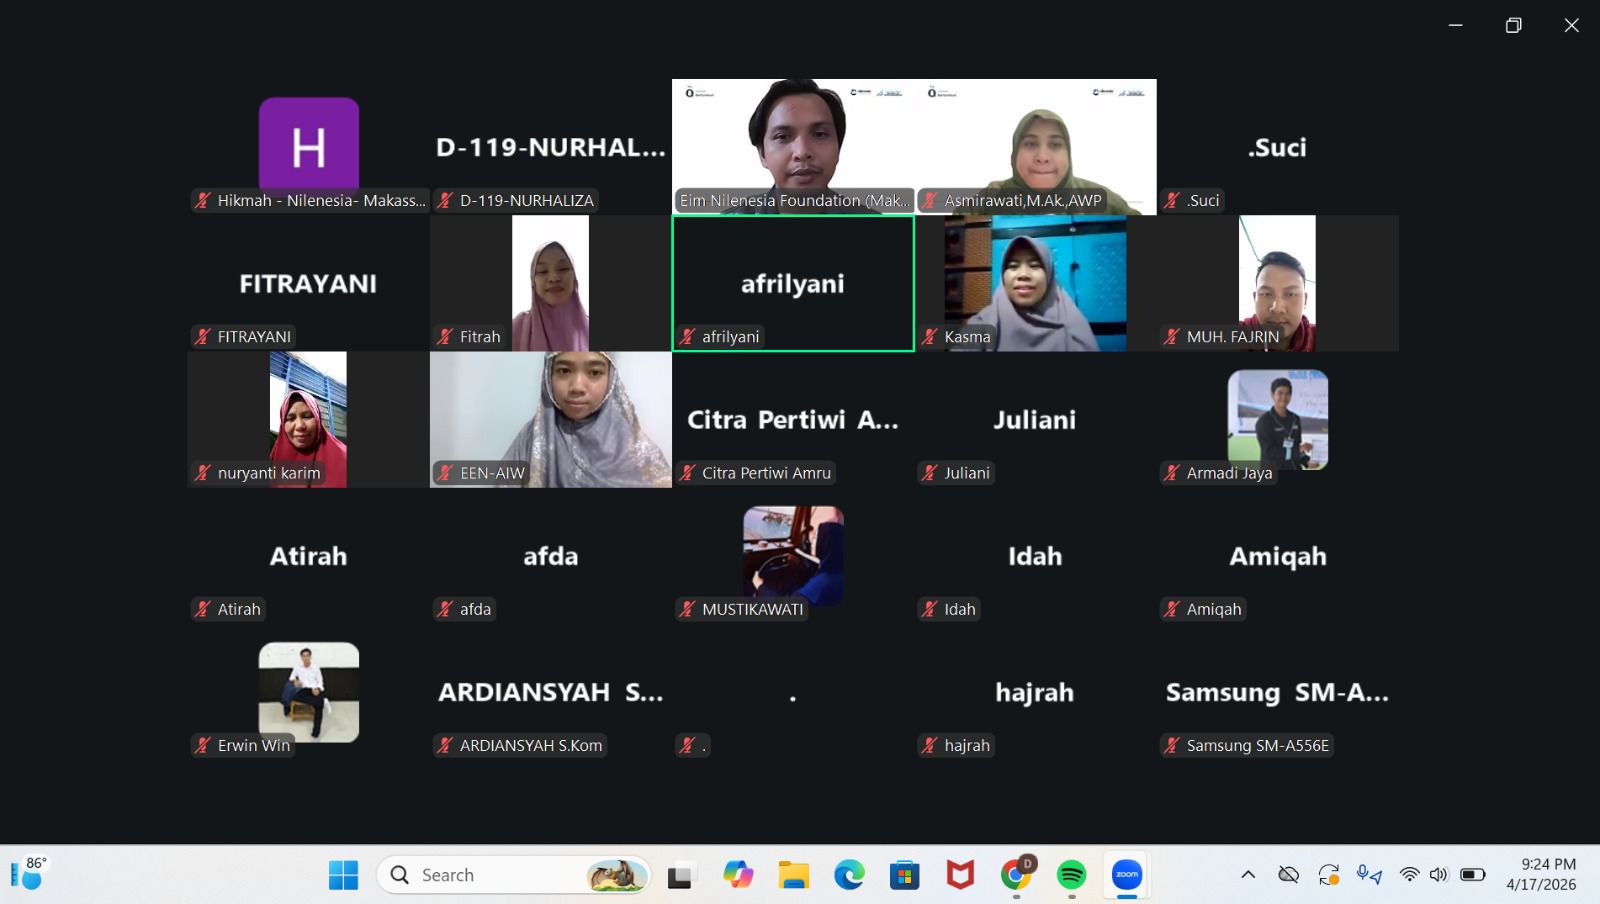Select Eim Nilenesia Foundation video tile

point(793,147)
